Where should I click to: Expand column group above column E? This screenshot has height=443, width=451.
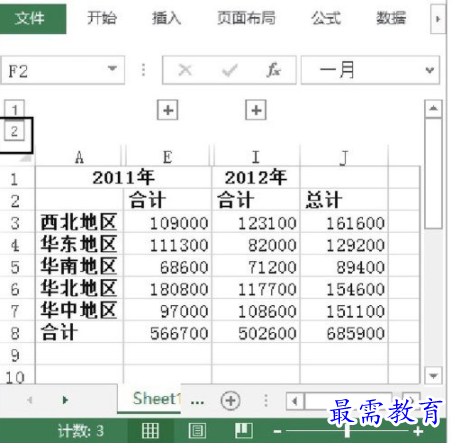[x=168, y=110]
